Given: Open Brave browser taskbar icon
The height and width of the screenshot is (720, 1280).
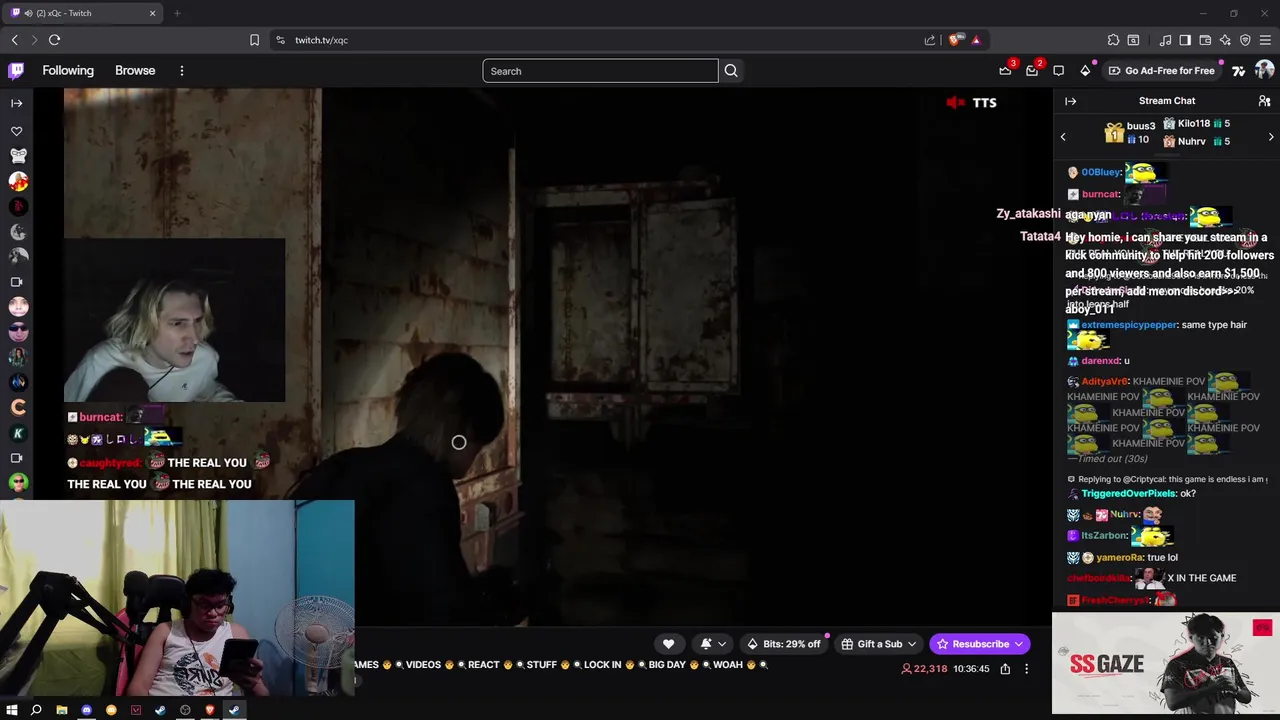Looking at the screenshot, I should tap(210, 710).
